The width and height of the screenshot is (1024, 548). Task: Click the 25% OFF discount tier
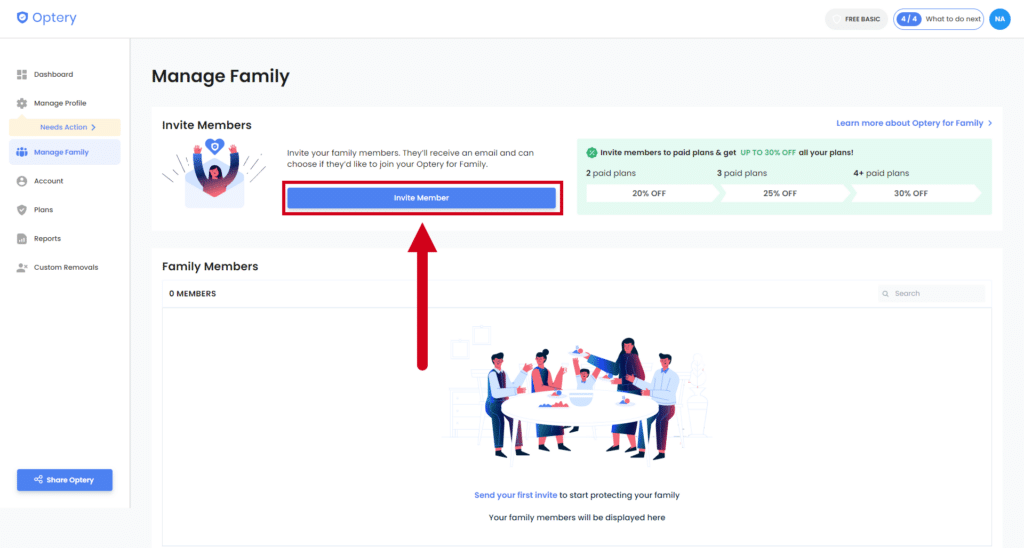[x=780, y=193]
